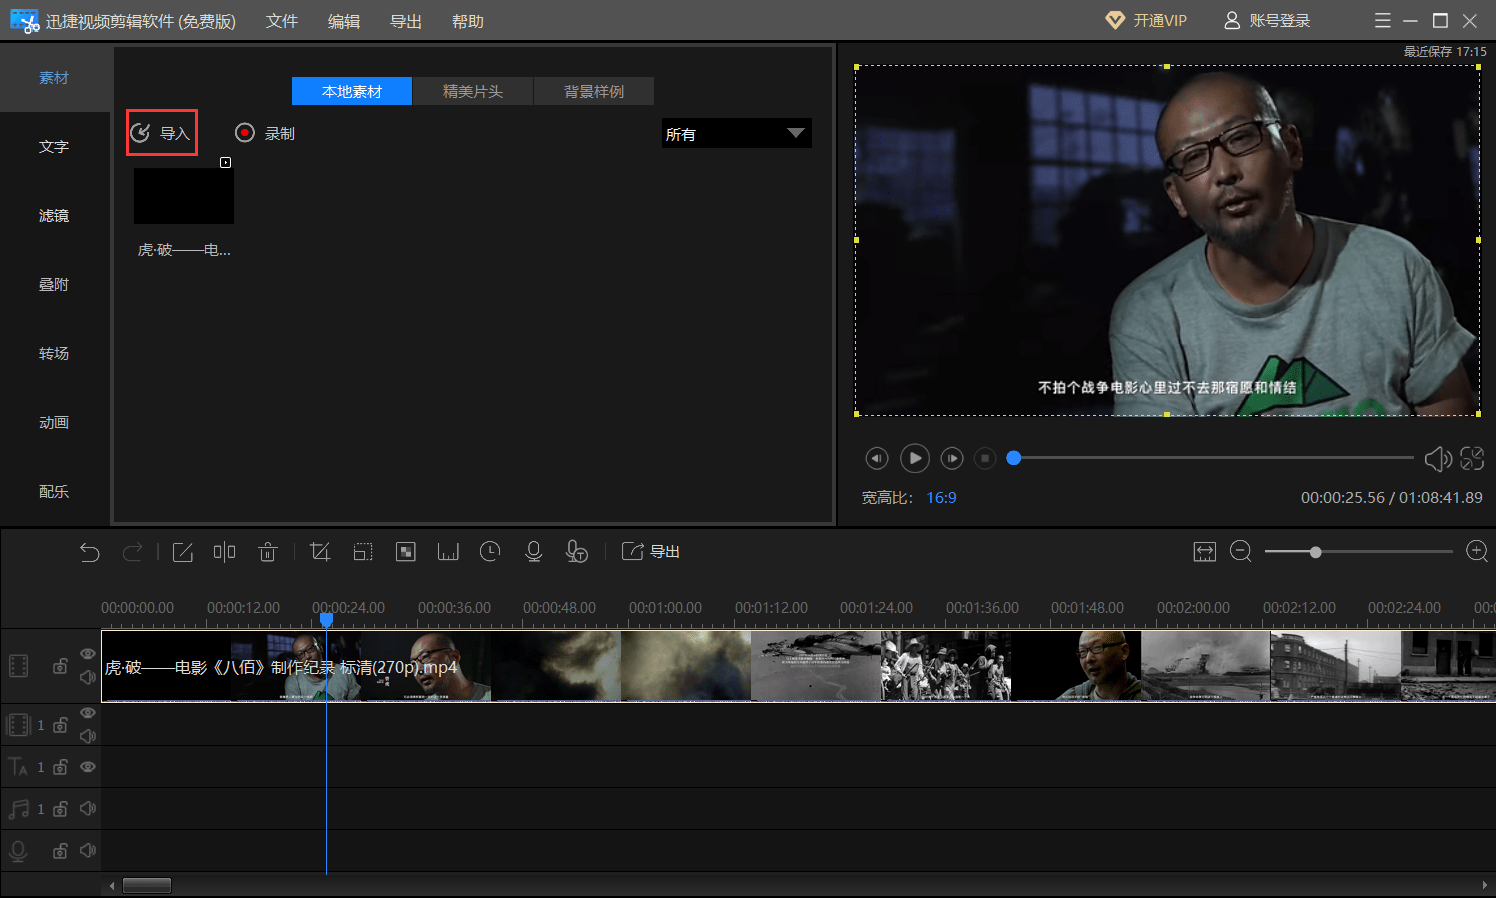Switch to the 背景样例 tab

(x=594, y=91)
